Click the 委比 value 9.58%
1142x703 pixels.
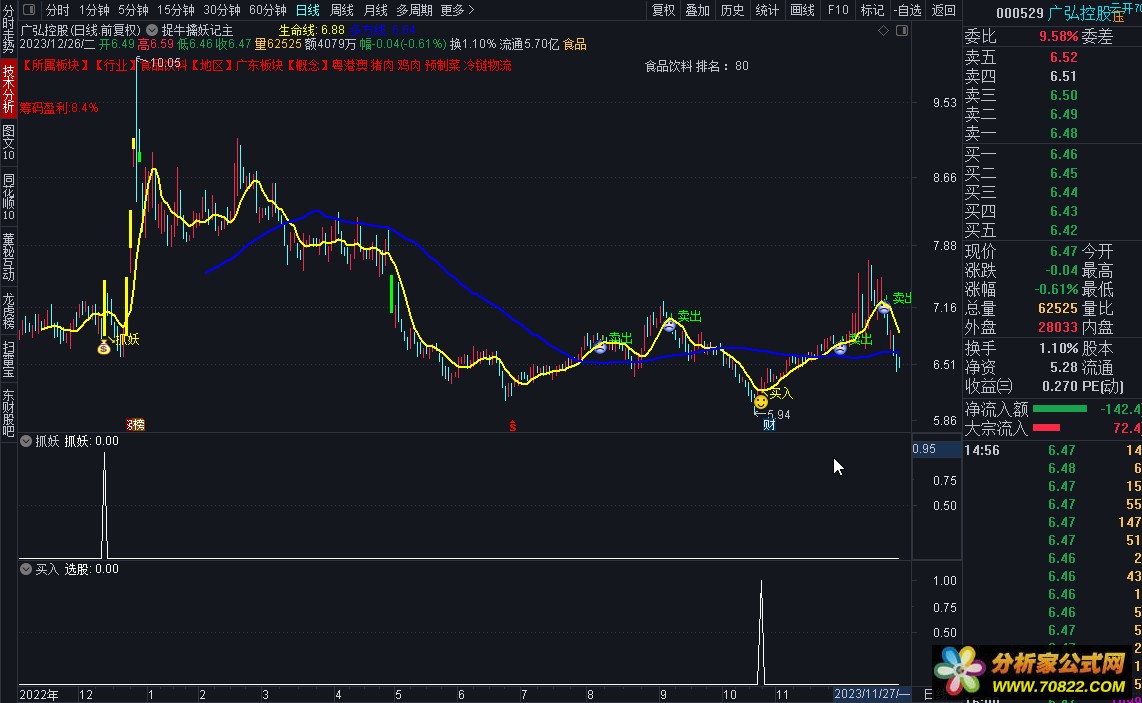coord(1058,36)
